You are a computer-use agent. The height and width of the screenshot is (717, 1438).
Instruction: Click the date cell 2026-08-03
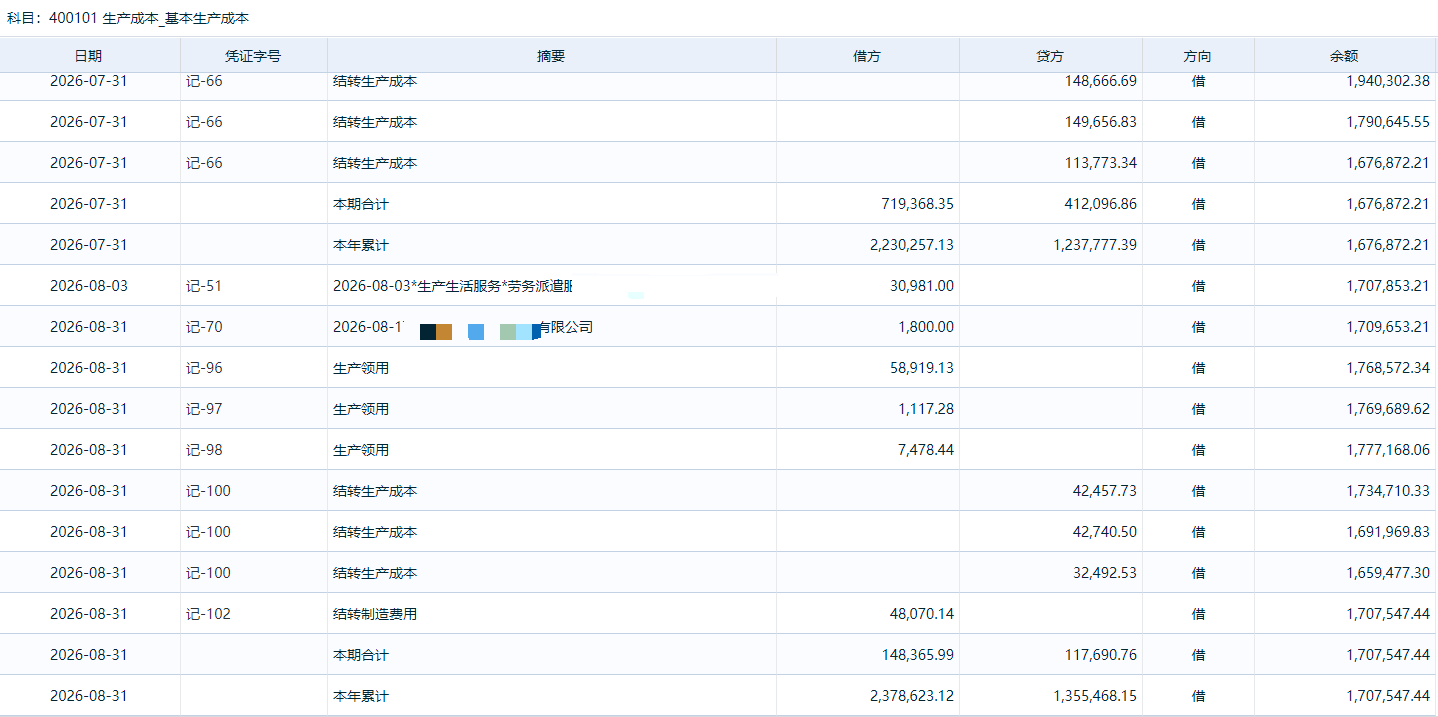pyautogui.click(x=89, y=286)
